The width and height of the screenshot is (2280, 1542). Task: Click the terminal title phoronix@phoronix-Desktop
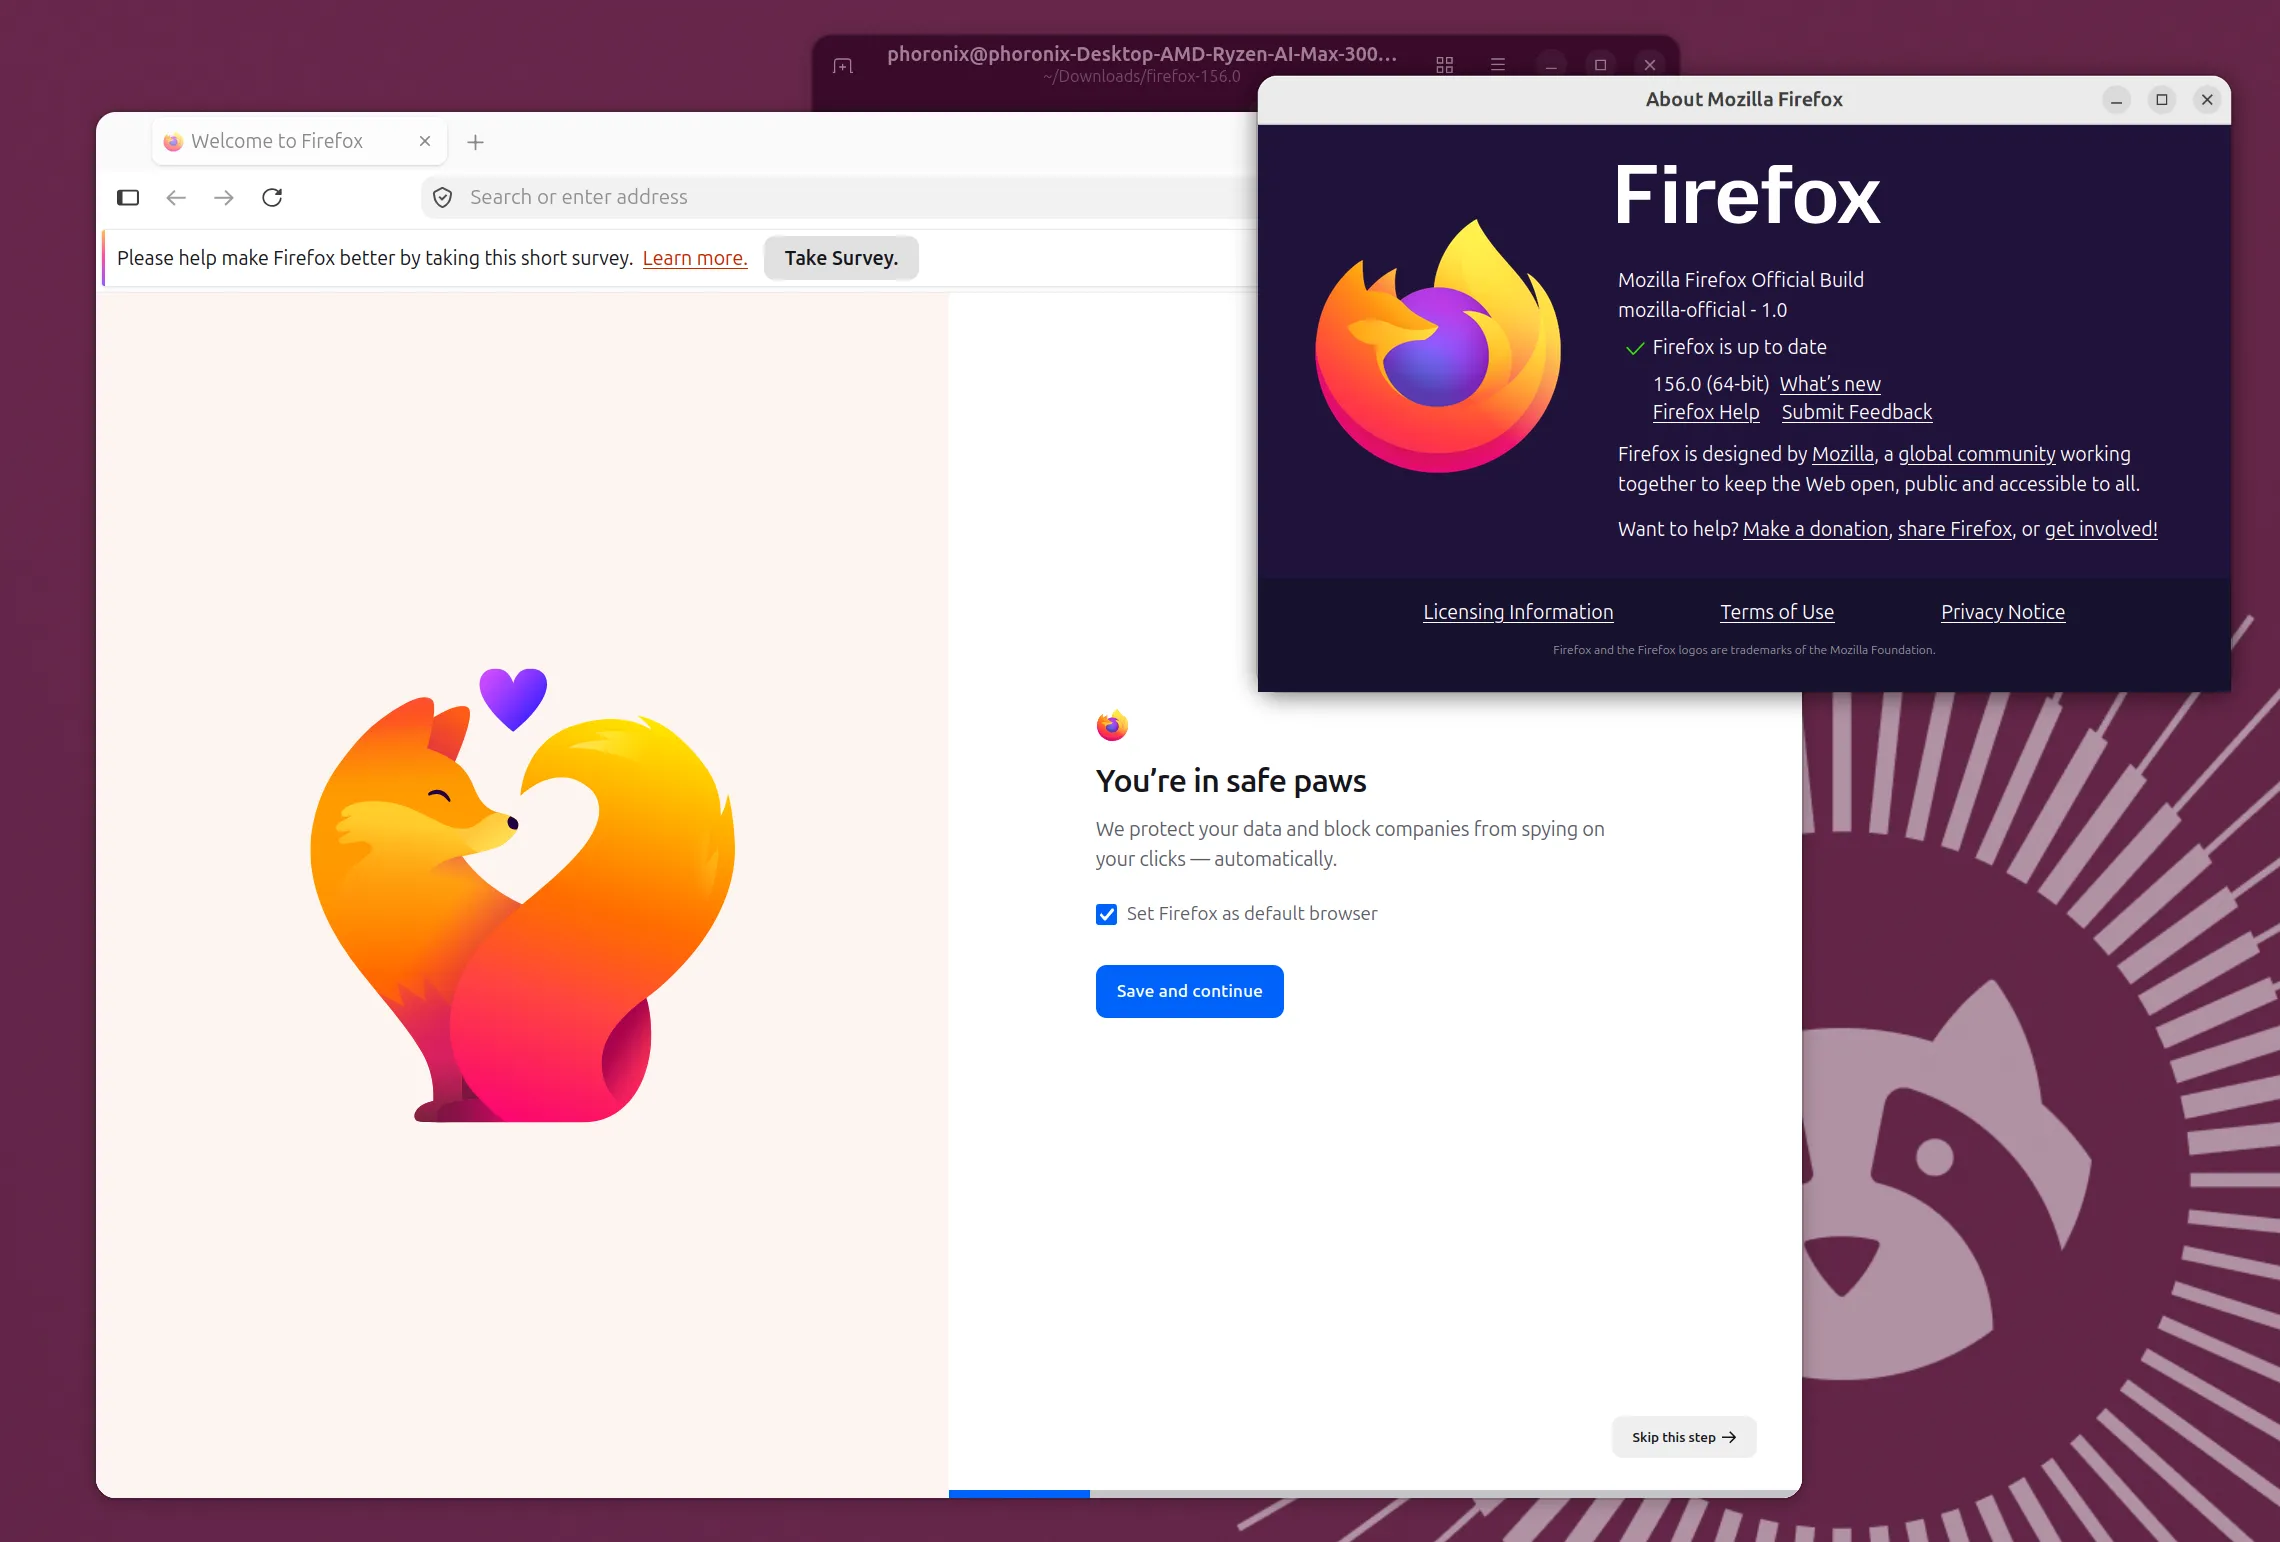tap(1142, 54)
